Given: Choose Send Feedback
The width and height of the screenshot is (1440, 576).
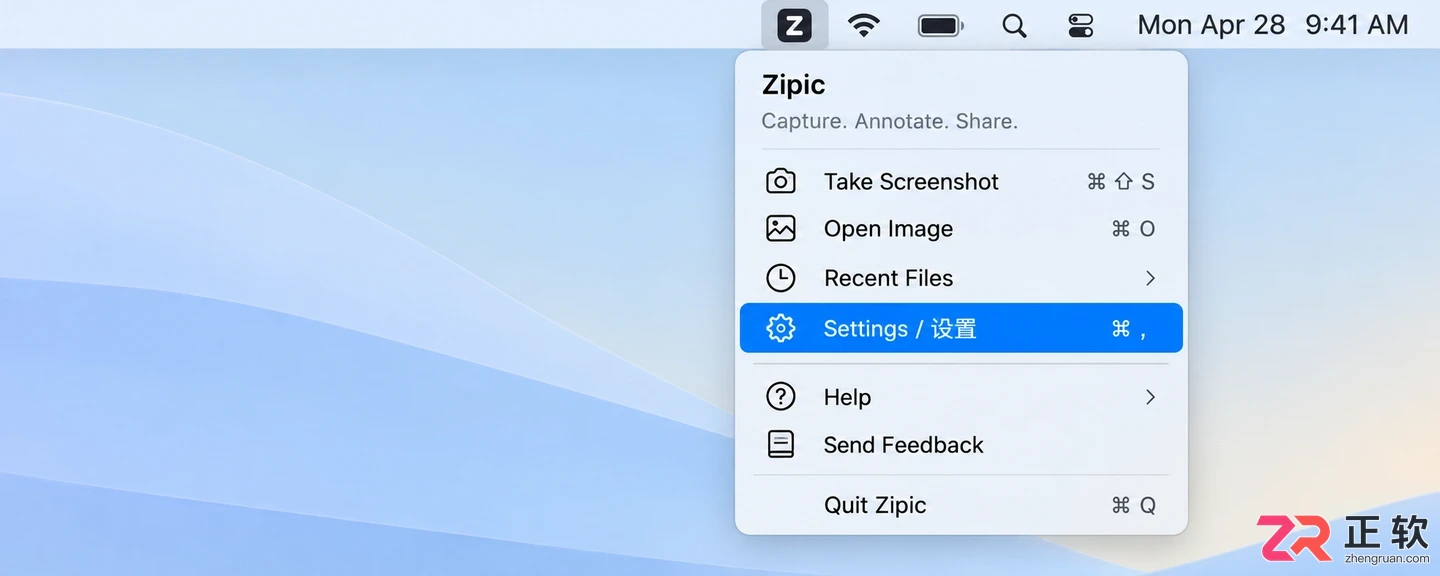Looking at the screenshot, I should click(961, 445).
